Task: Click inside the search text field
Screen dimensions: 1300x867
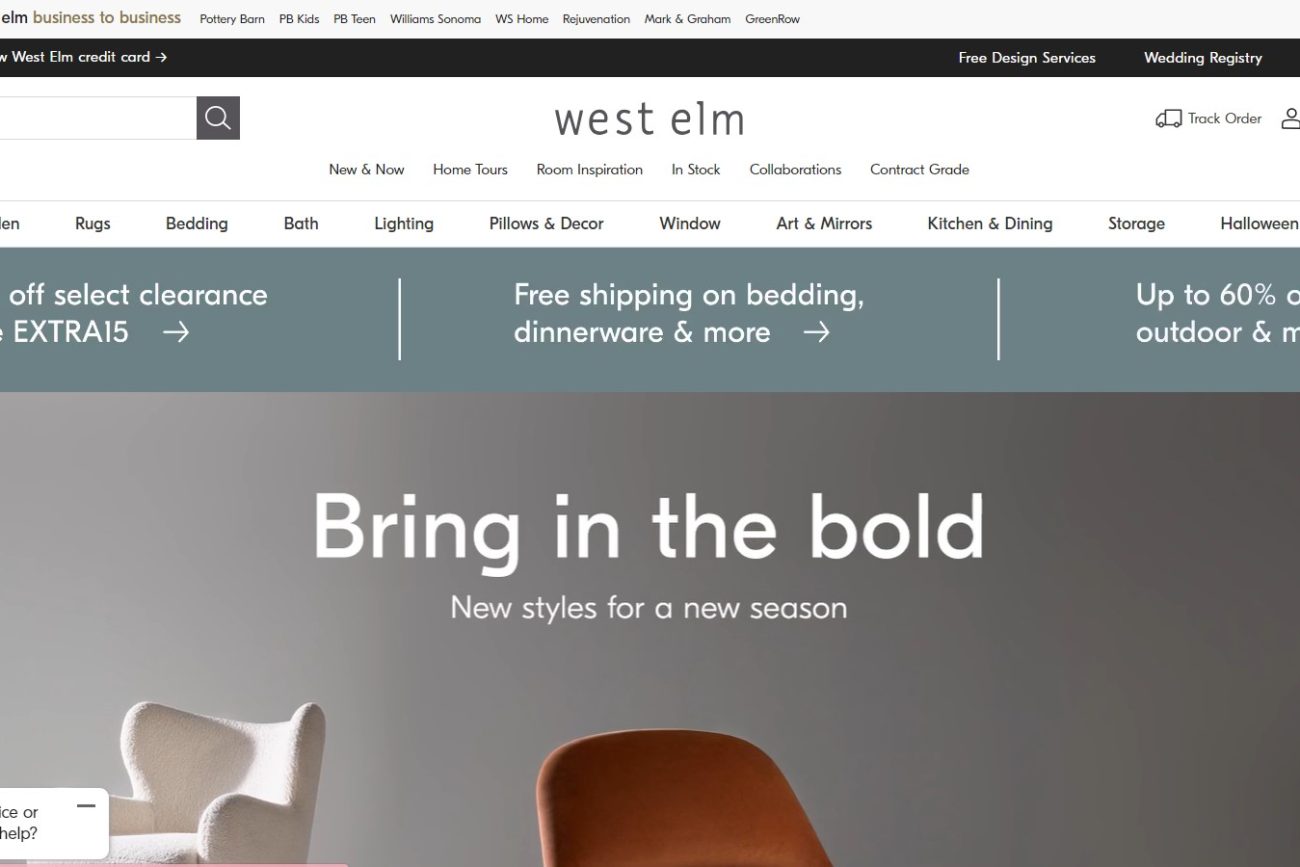Action: [x=98, y=118]
